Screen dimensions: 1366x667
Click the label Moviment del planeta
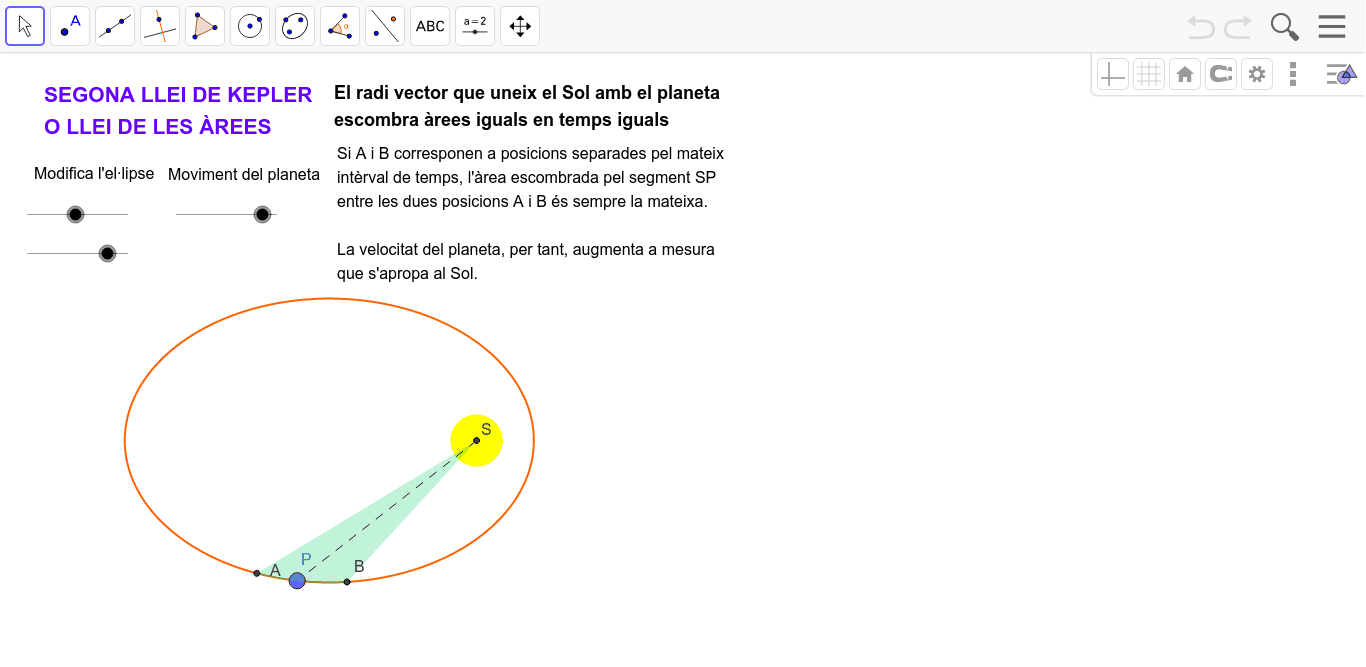(x=244, y=174)
